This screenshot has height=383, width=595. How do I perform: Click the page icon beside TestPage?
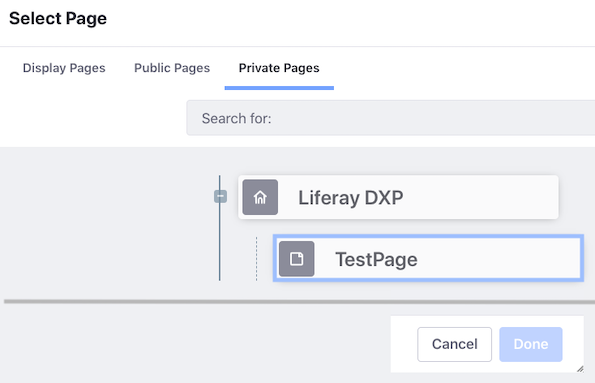tap(296, 259)
